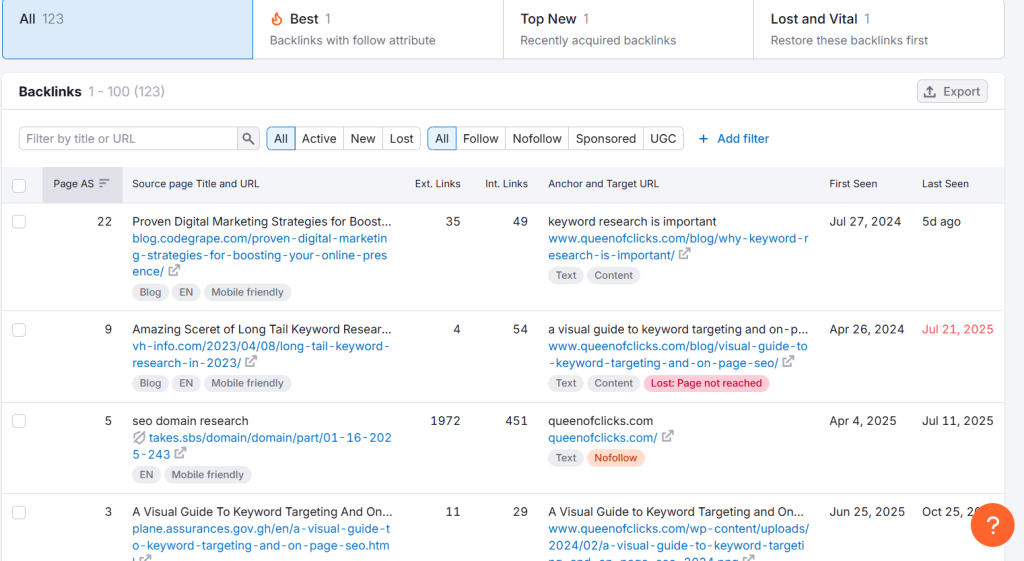Select the All status filter button
The height and width of the screenshot is (561, 1024).
(x=281, y=138)
